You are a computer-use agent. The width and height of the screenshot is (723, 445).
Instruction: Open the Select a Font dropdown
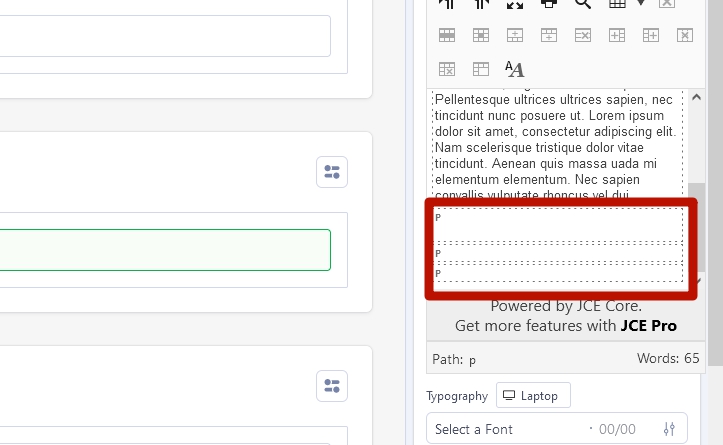click(x=510, y=429)
